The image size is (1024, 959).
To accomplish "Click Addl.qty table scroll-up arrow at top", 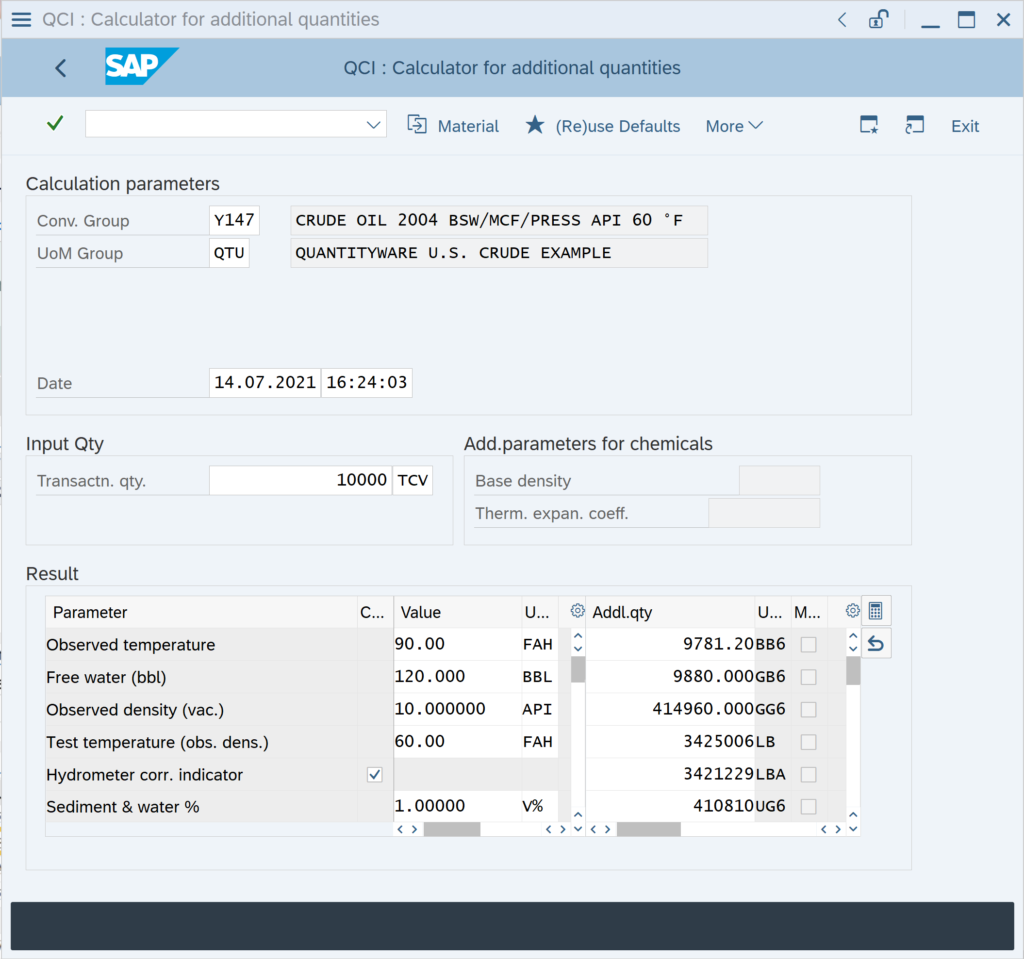I will pyautogui.click(x=853, y=636).
